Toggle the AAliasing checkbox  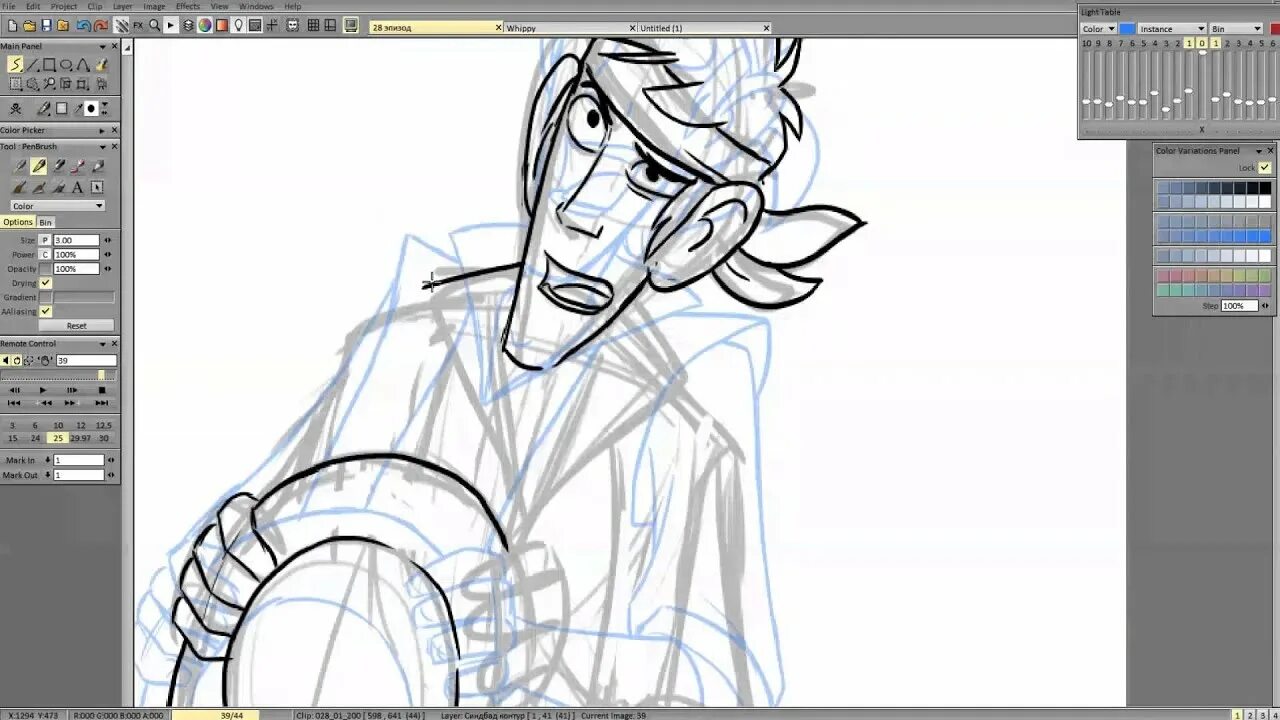pos(45,311)
